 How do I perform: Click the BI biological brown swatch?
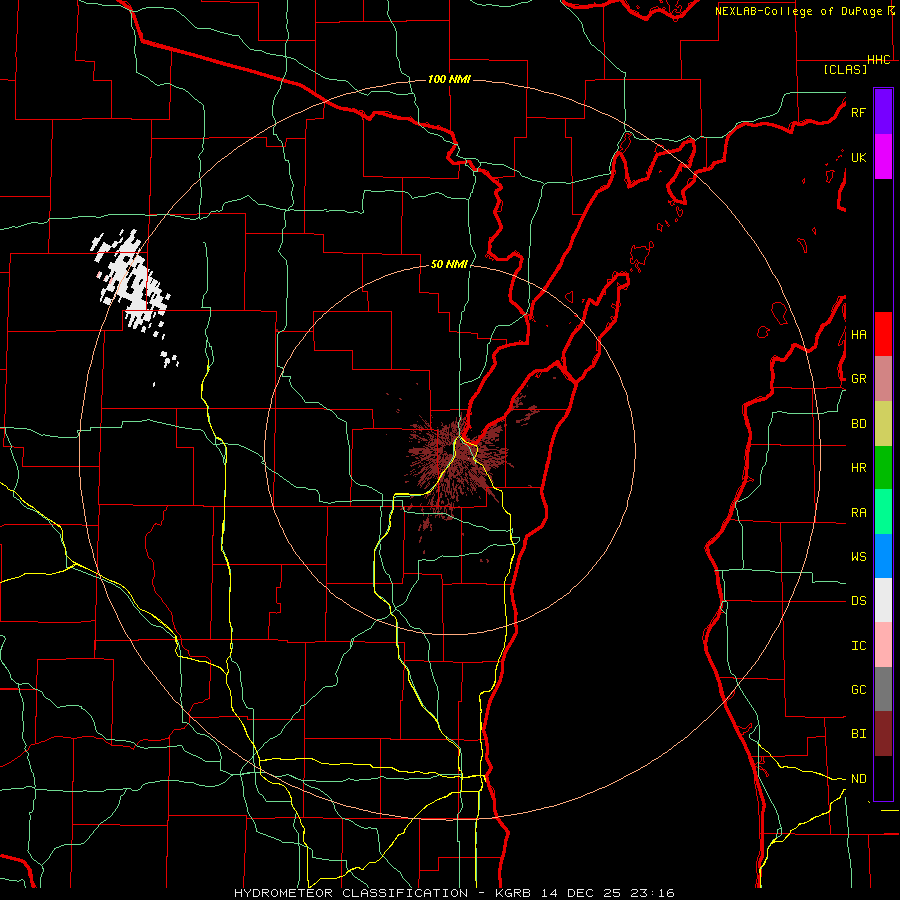tap(883, 734)
